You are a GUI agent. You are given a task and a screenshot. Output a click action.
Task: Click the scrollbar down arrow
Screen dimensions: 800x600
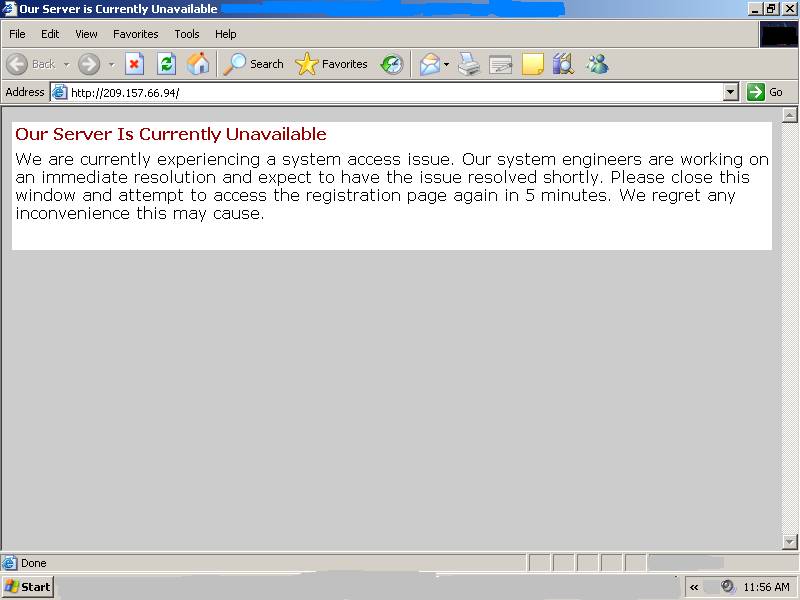(x=789, y=541)
